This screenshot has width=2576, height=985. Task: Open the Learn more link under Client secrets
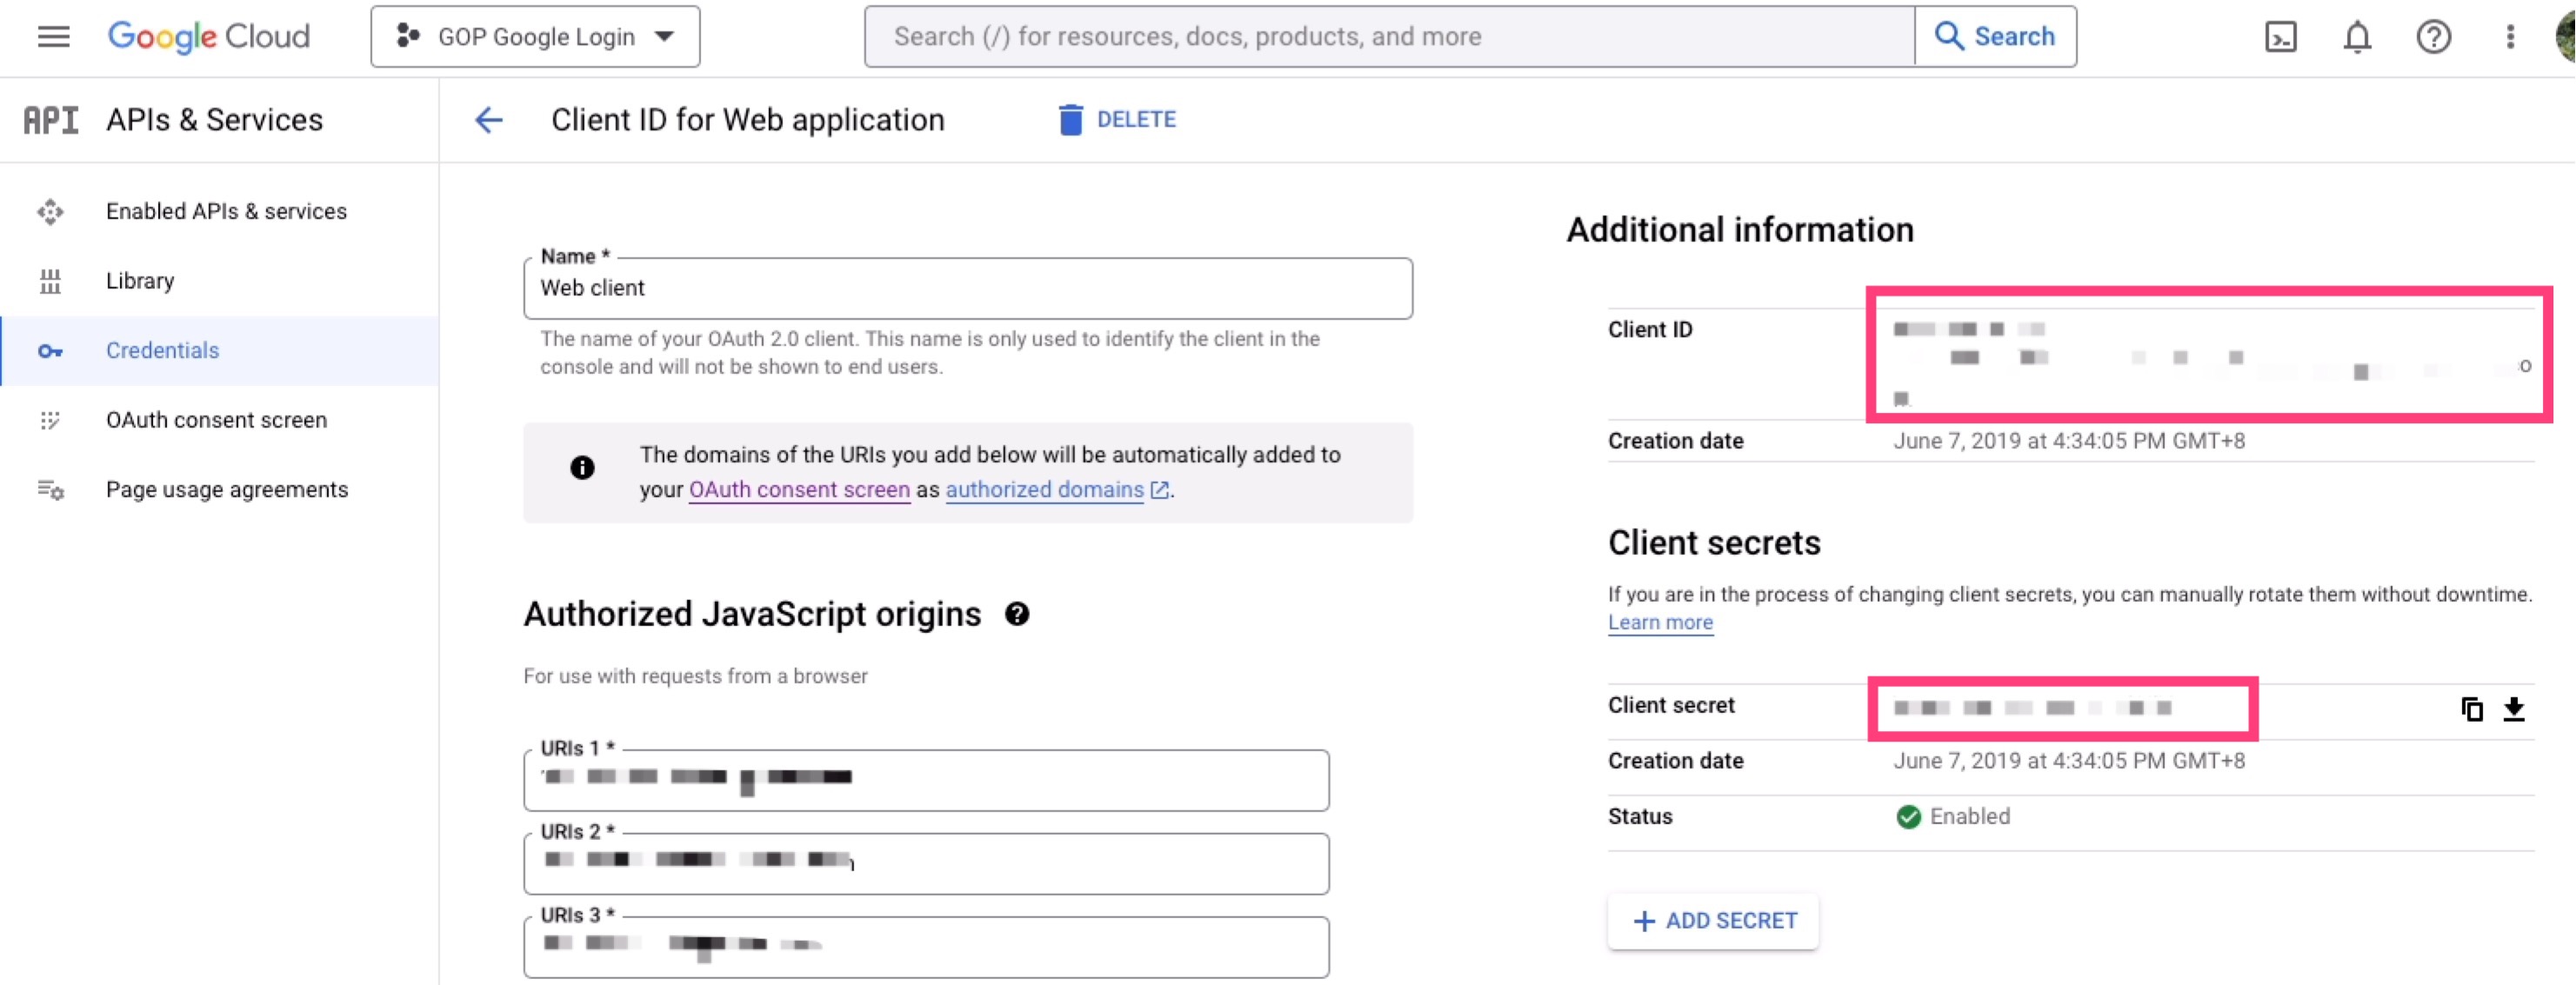(x=1660, y=622)
